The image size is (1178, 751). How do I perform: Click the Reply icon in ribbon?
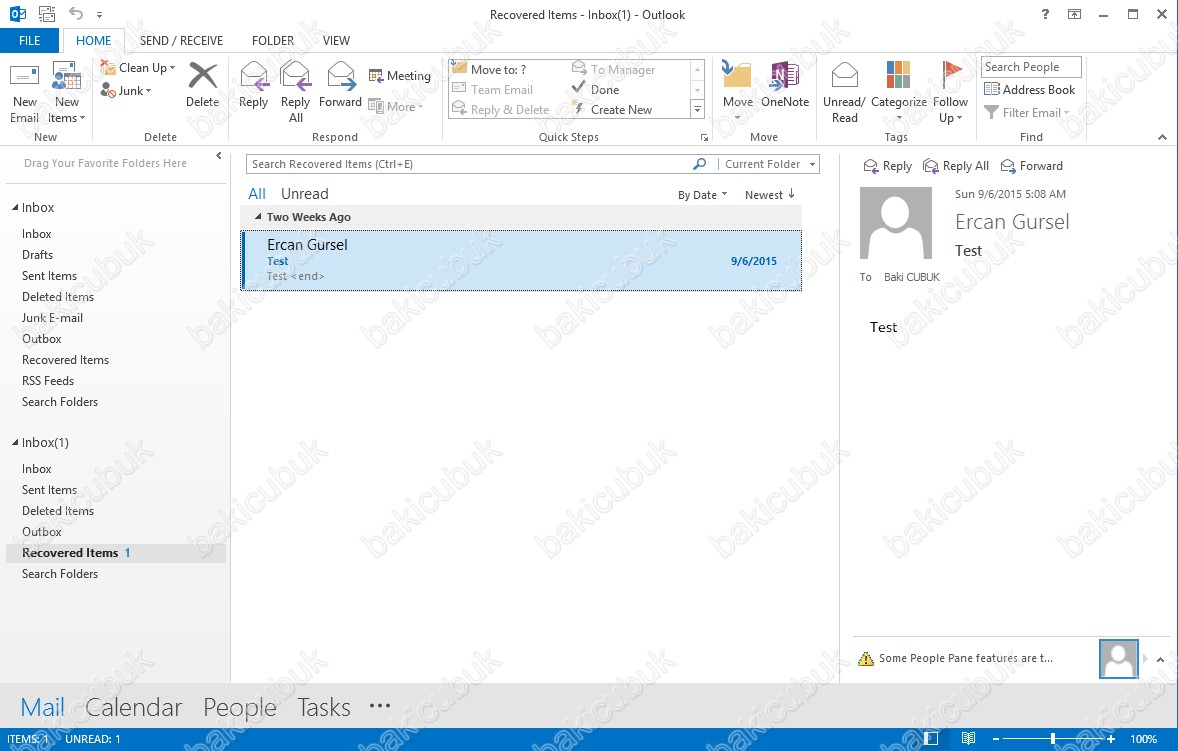pos(253,76)
